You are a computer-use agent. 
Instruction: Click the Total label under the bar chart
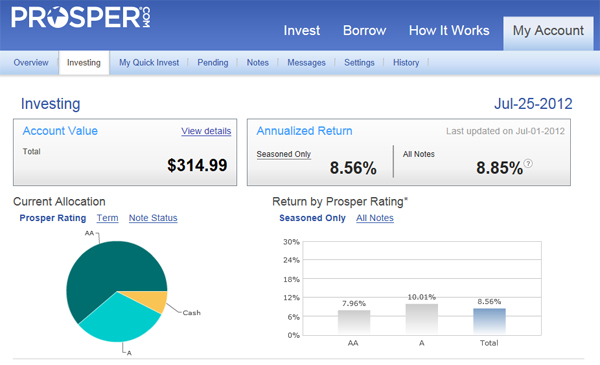click(x=489, y=343)
